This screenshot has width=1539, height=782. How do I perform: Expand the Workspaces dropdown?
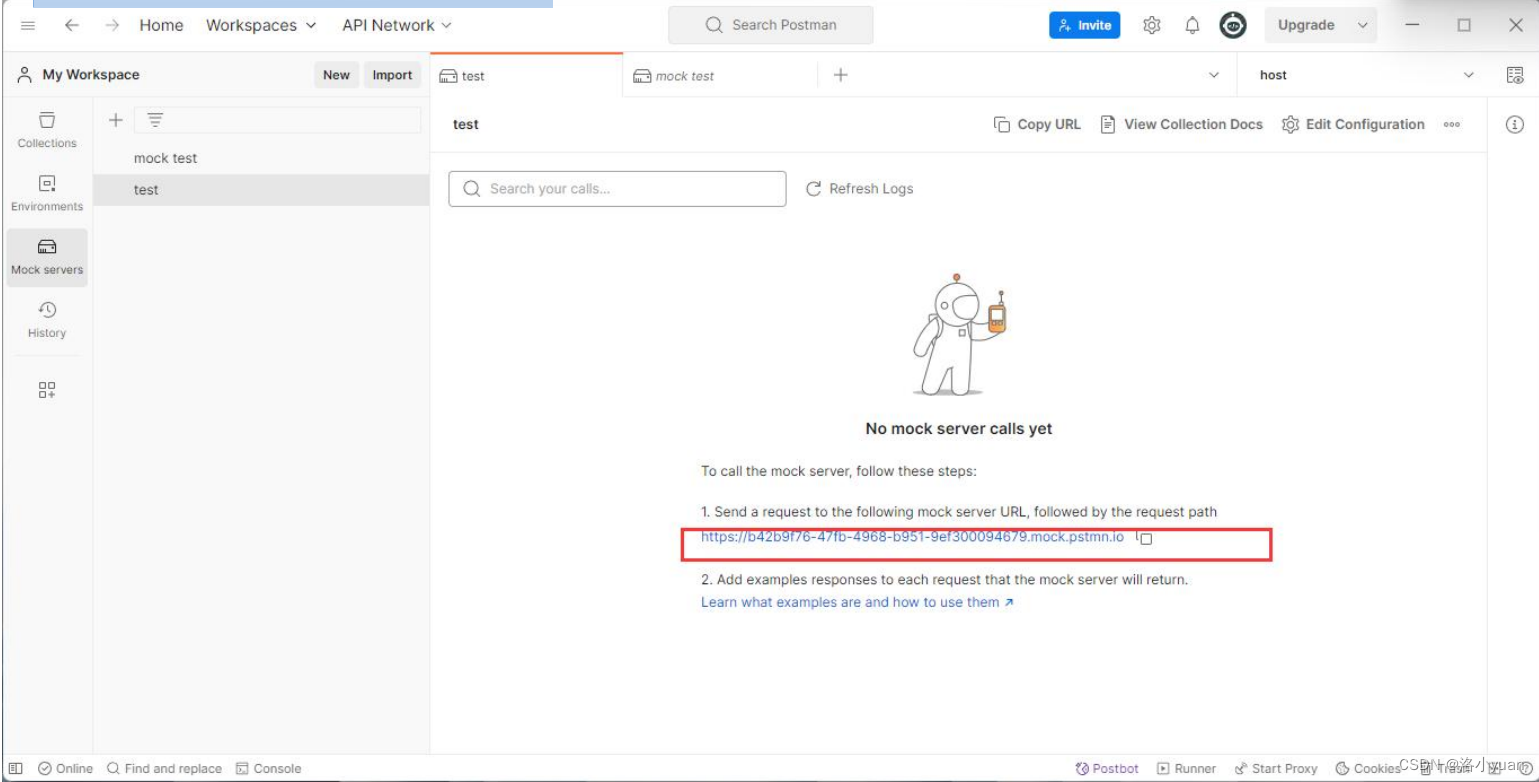261,25
